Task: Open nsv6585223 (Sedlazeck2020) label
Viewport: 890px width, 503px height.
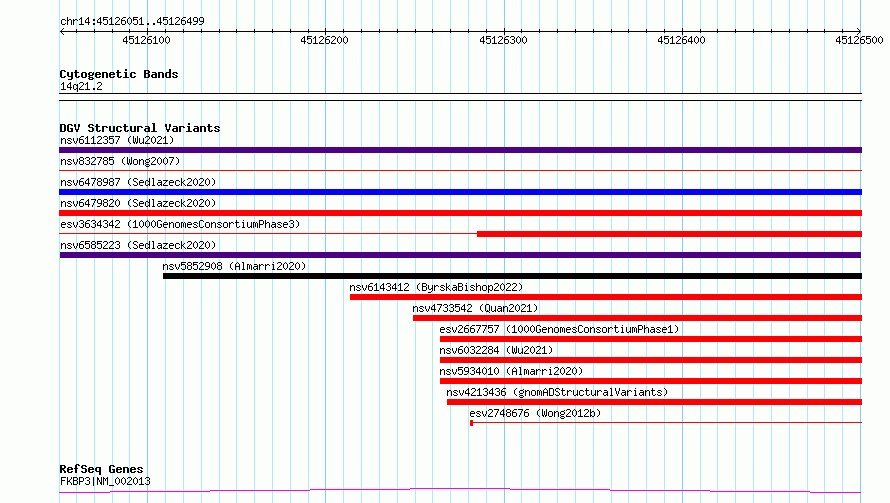Action: point(138,245)
